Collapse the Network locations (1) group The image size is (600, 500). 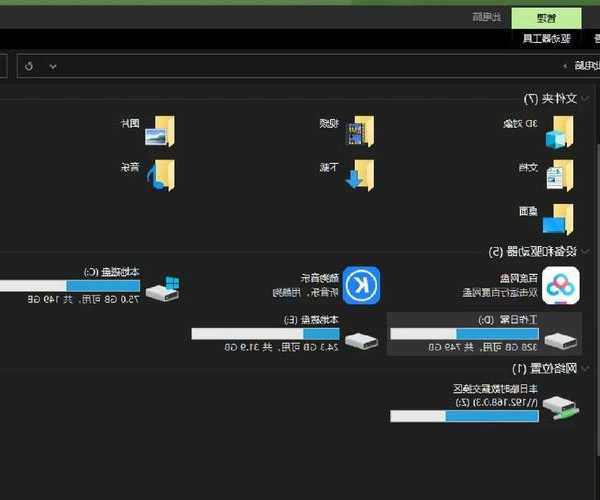(587, 369)
